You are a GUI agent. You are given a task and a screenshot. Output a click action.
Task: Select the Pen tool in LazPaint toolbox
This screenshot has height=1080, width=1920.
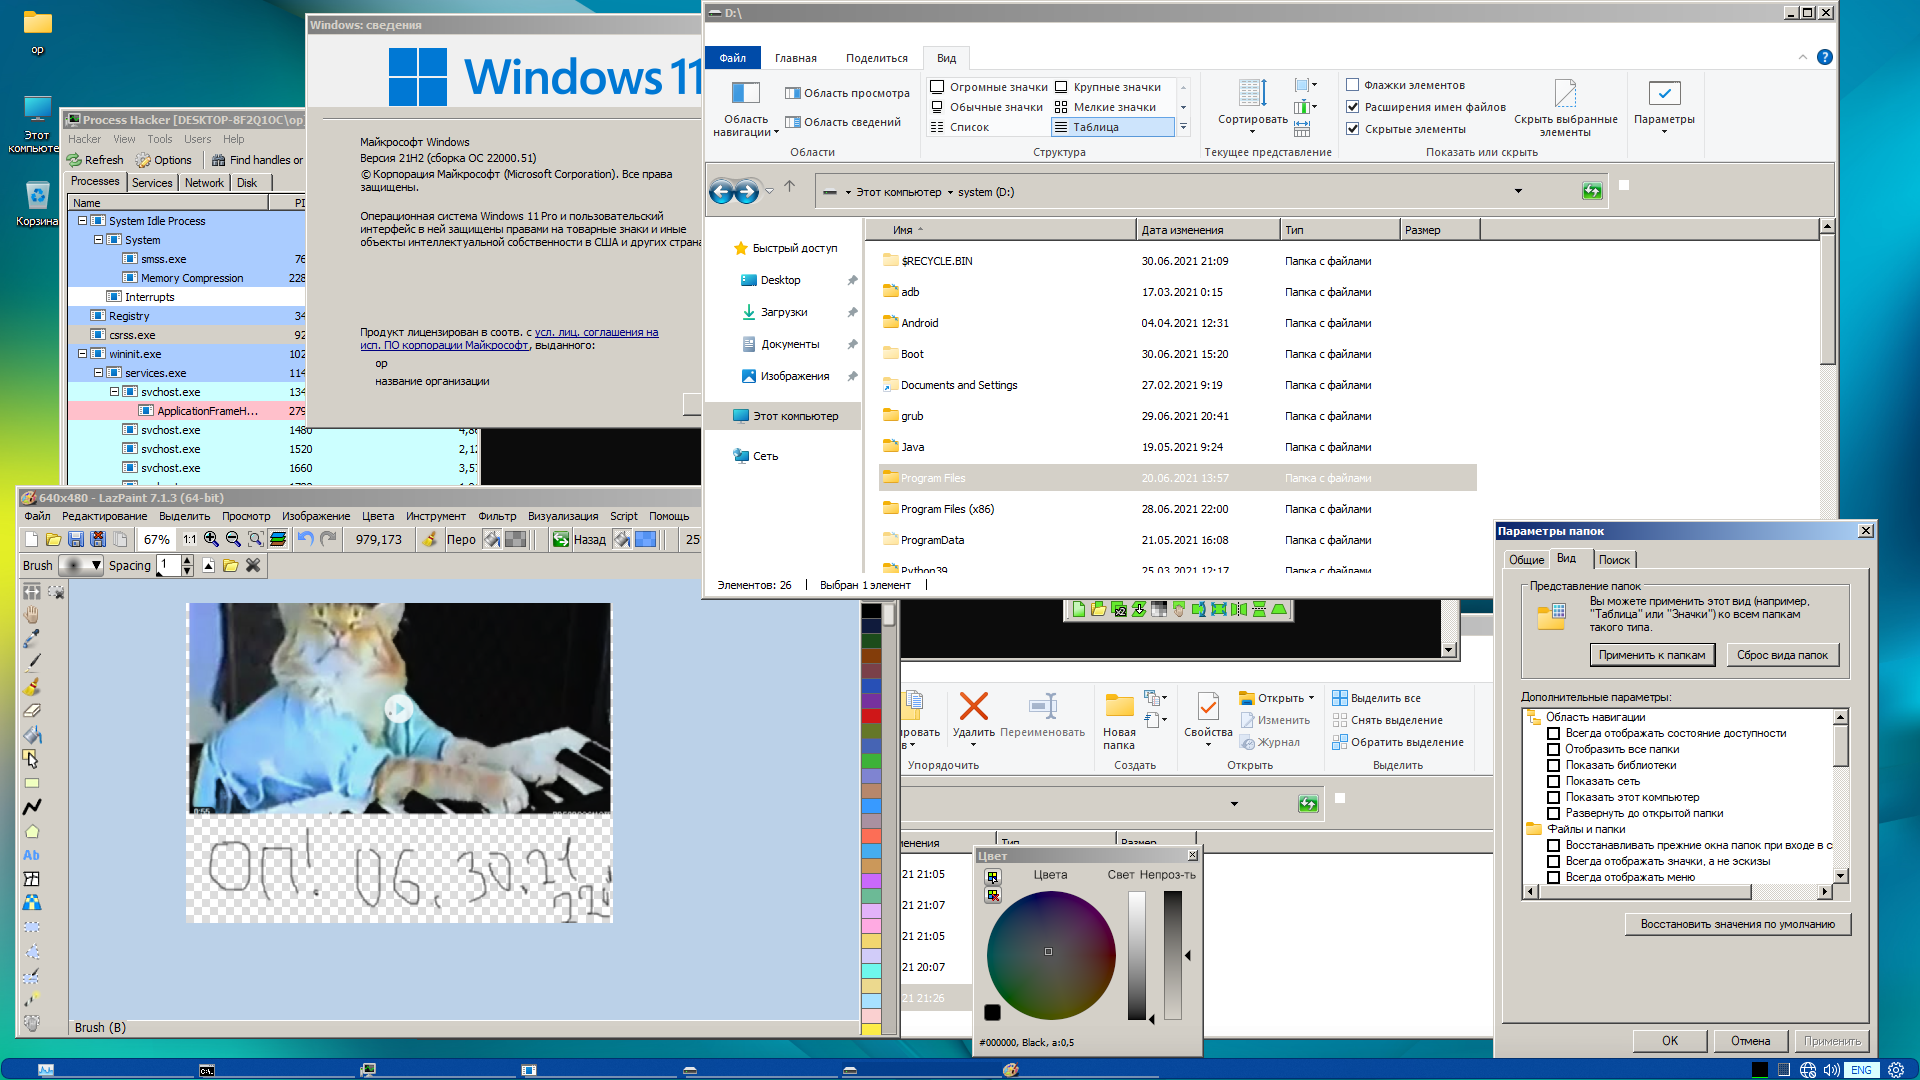(32, 662)
